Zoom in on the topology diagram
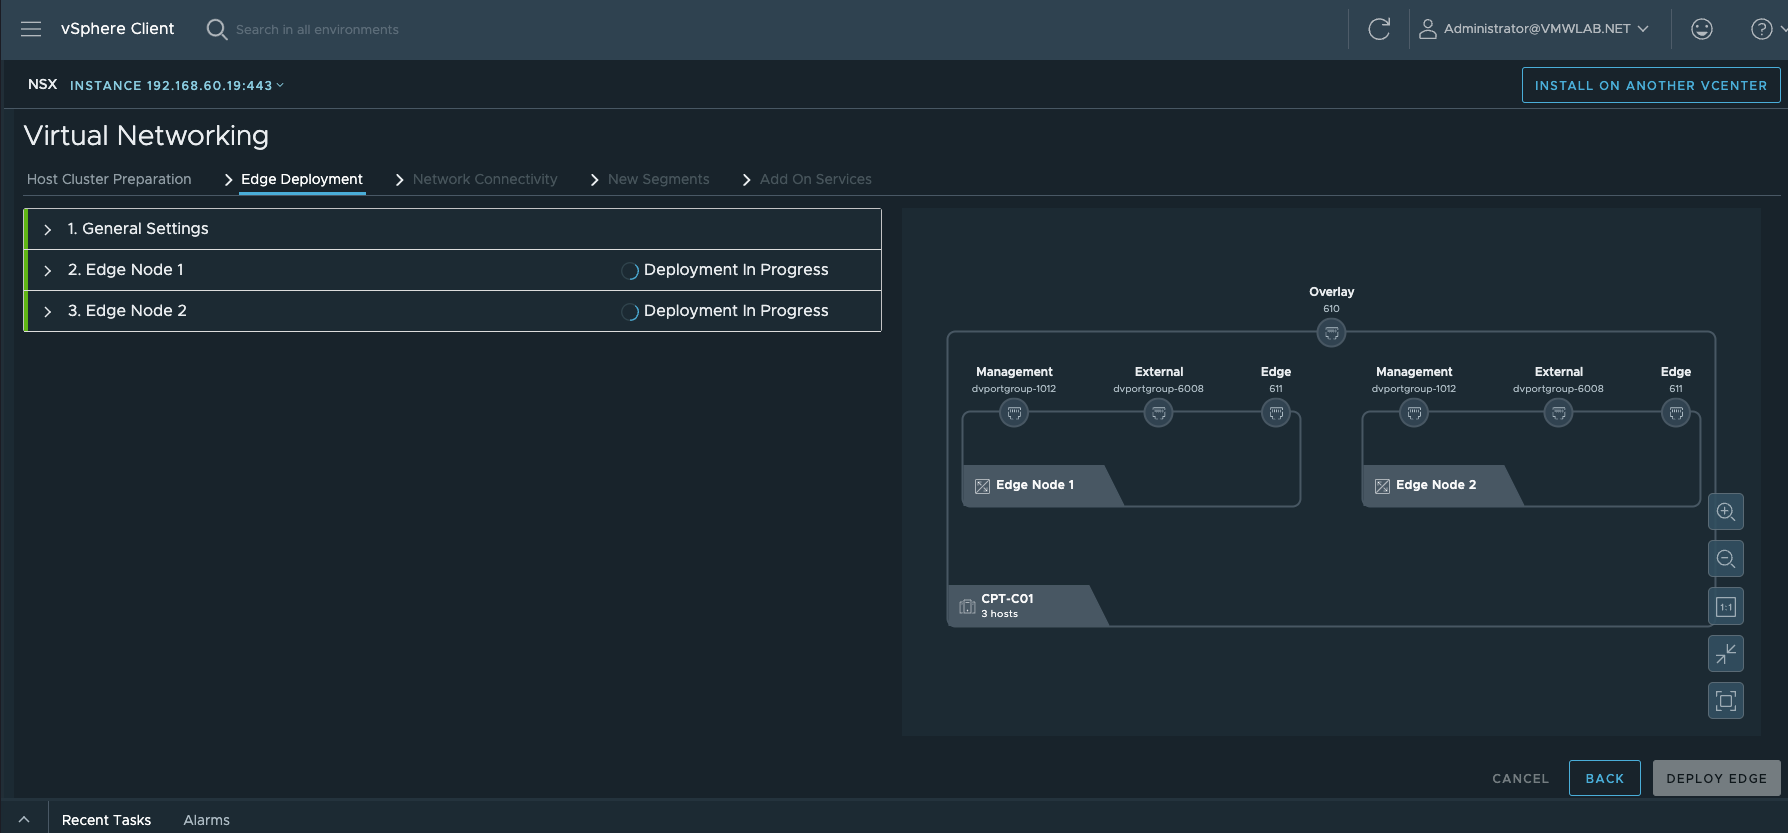This screenshot has width=1788, height=833. coord(1726,512)
